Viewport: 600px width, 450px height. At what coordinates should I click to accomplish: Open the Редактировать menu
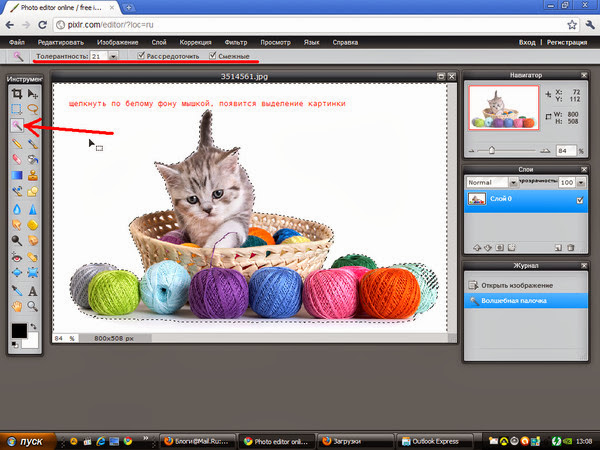click(x=60, y=42)
